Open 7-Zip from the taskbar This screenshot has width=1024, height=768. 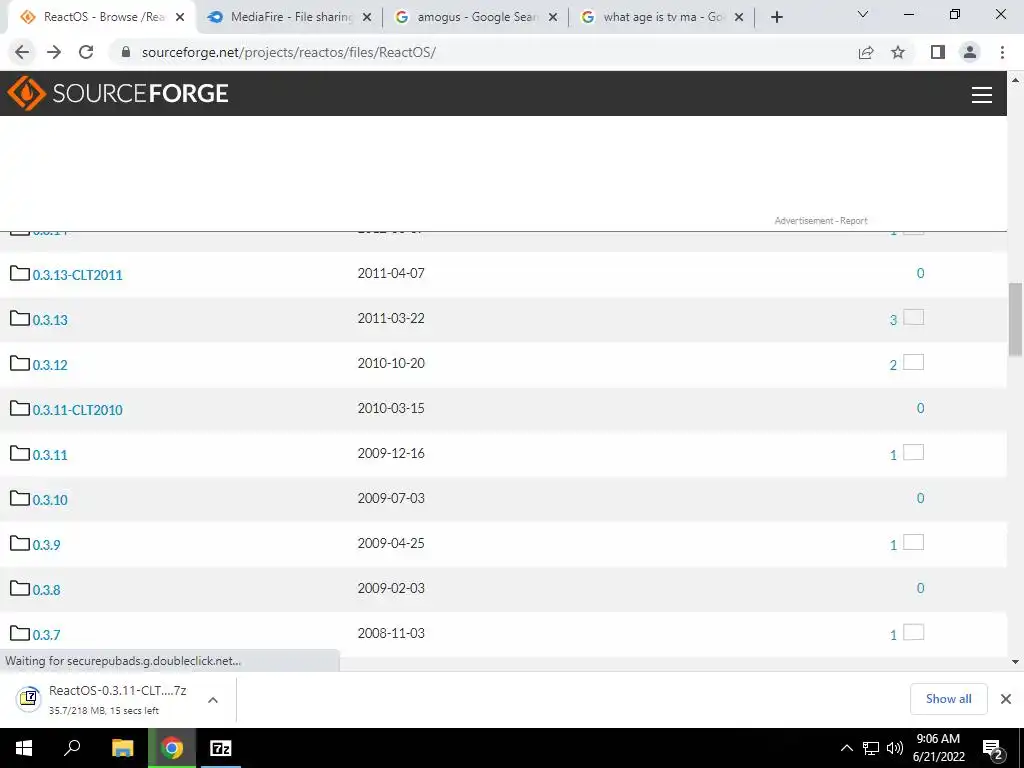pyautogui.click(x=220, y=748)
